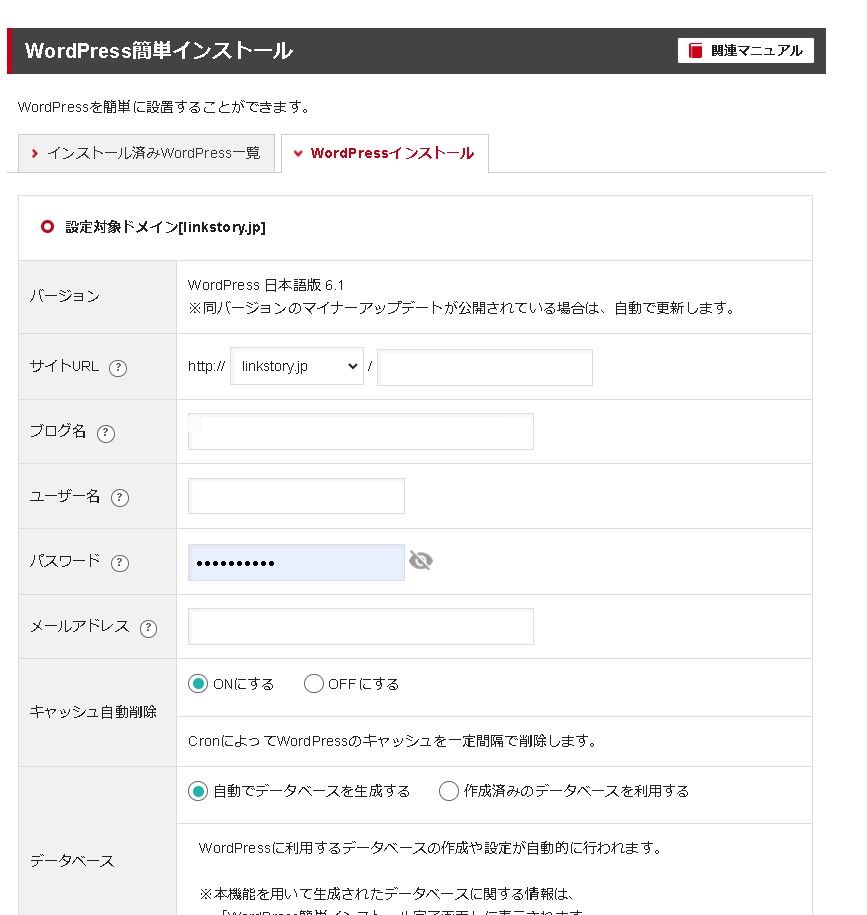Click the site URL path input field
The image size is (867, 915).
(485, 367)
